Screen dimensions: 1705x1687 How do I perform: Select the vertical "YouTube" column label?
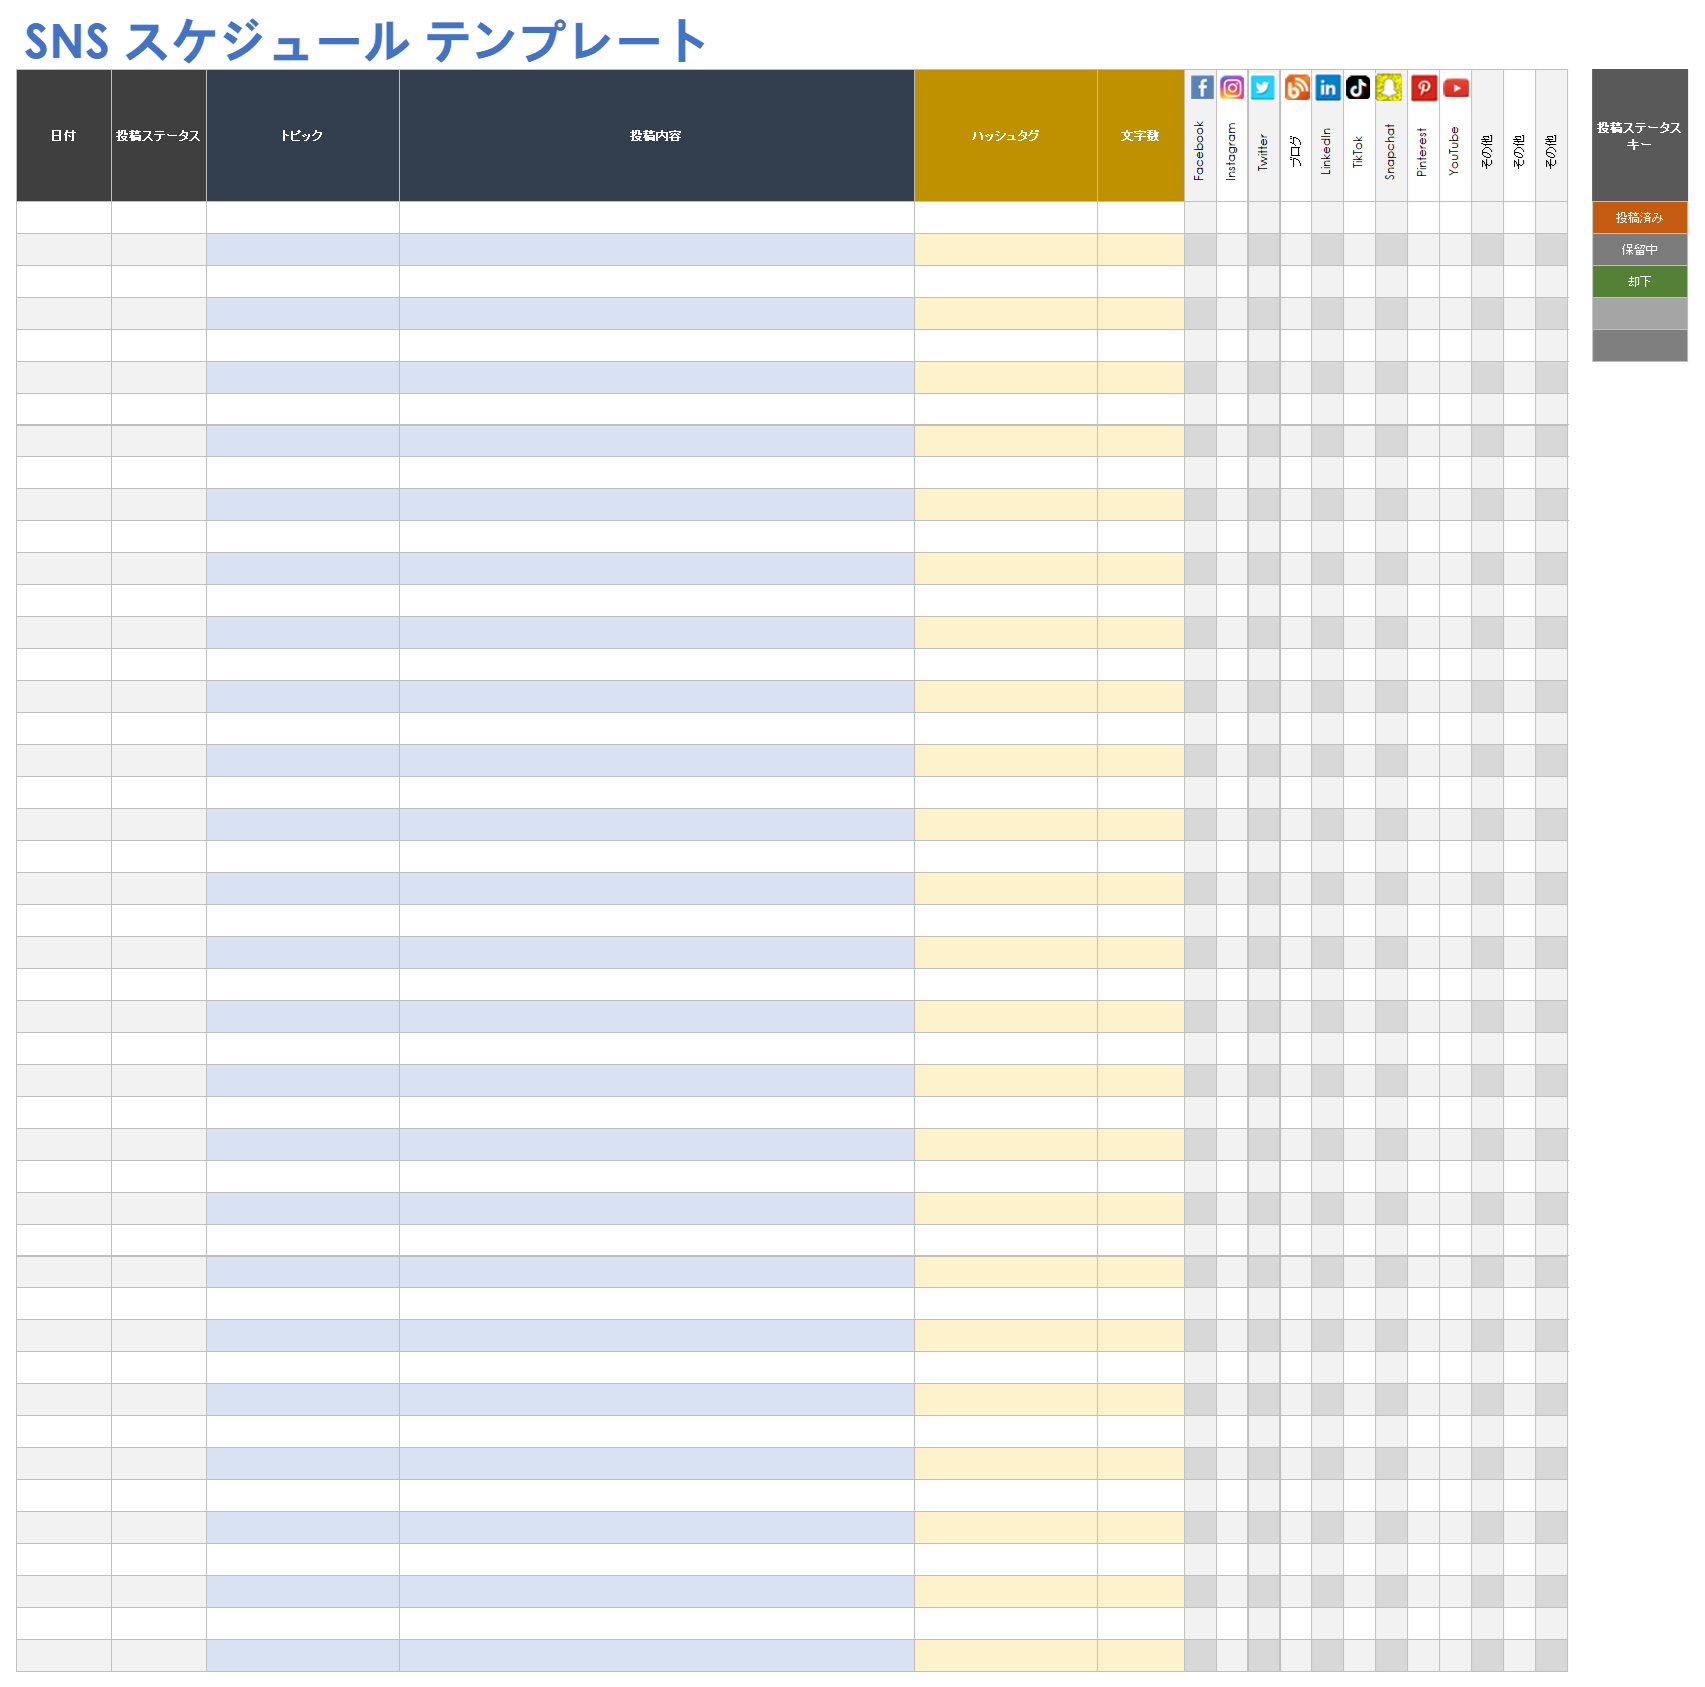point(1454,151)
